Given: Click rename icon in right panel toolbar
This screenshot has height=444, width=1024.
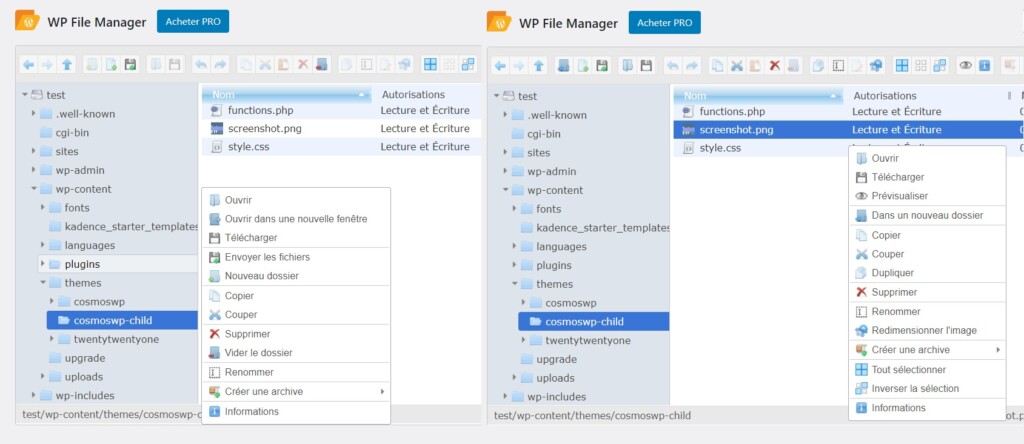Looking at the screenshot, I should coord(838,66).
